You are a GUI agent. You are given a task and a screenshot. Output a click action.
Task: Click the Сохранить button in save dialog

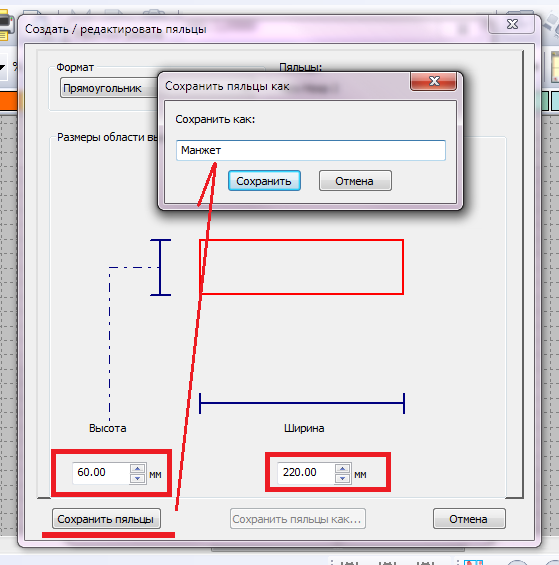tap(264, 181)
